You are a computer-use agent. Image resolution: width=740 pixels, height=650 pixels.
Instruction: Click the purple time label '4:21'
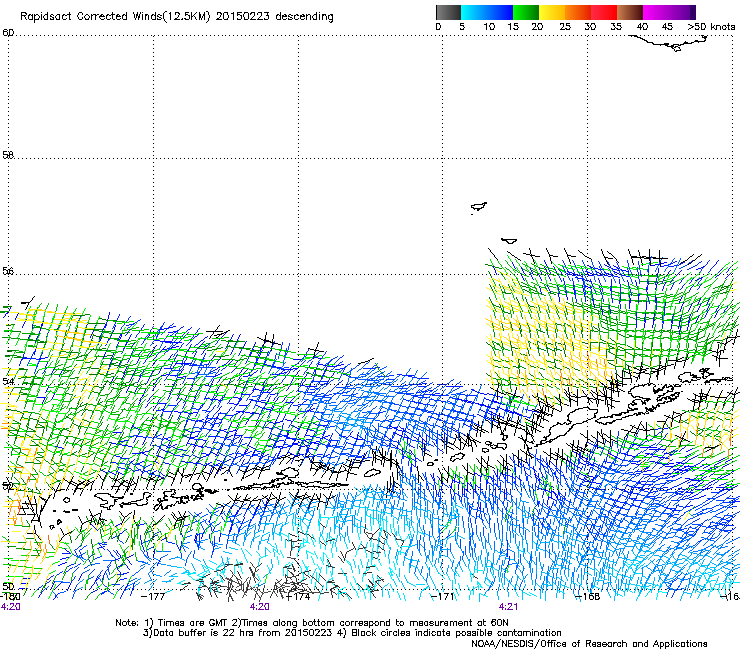pos(508,607)
